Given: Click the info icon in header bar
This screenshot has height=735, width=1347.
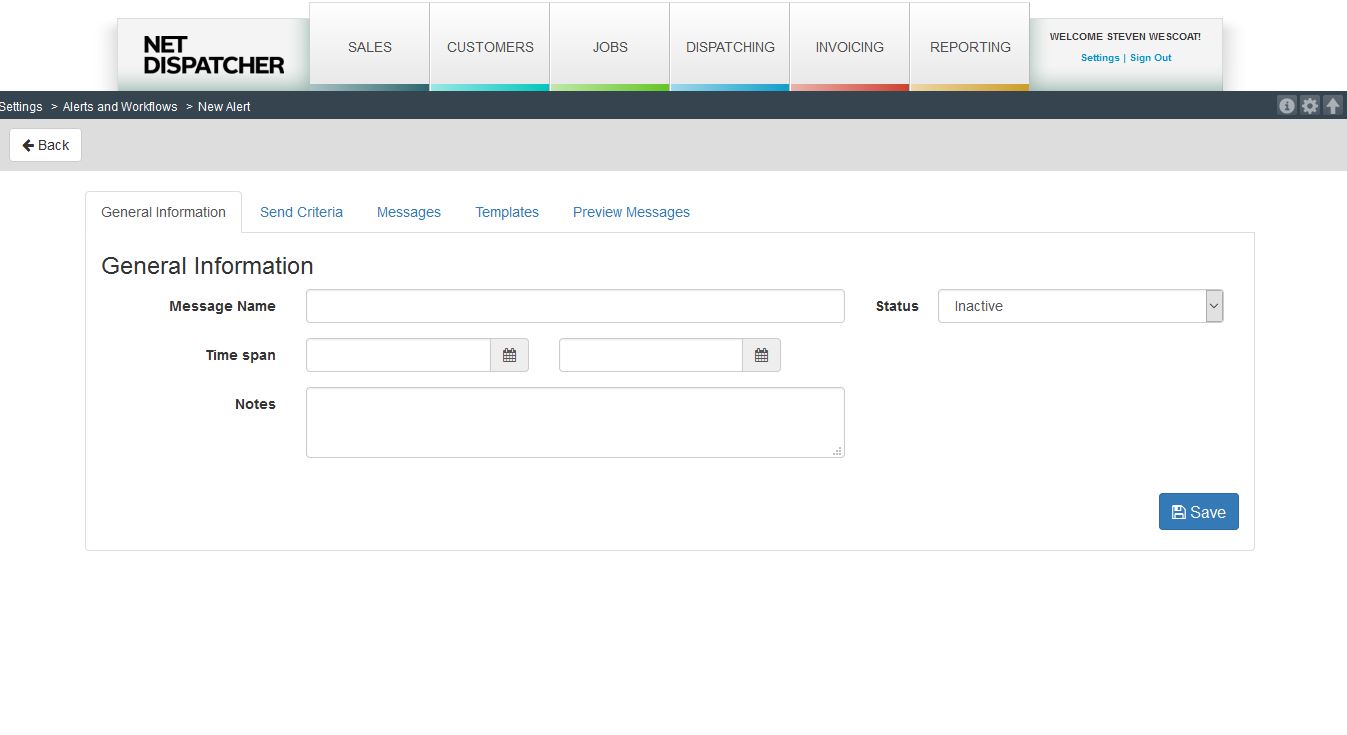Looking at the screenshot, I should (1287, 105).
